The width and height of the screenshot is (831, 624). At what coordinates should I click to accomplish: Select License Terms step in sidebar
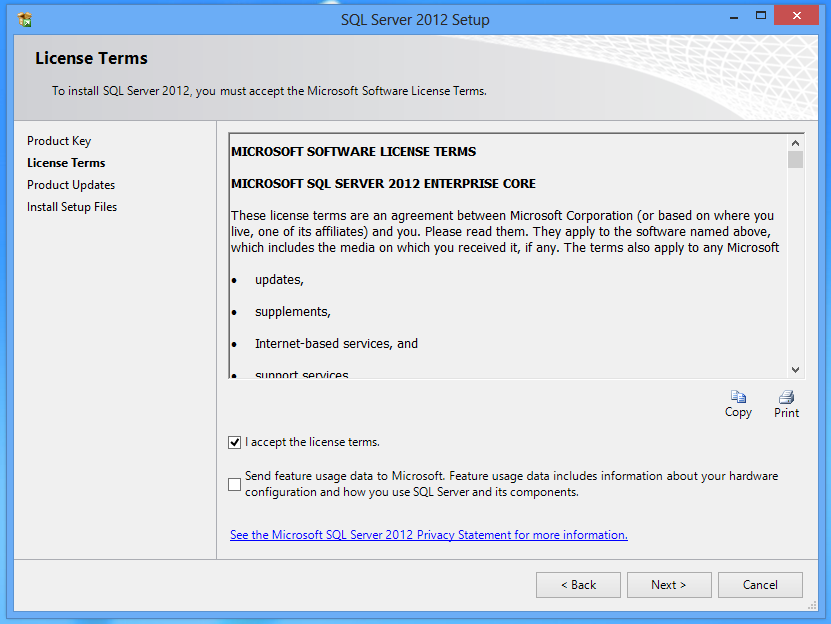click(x=66, y=163)
